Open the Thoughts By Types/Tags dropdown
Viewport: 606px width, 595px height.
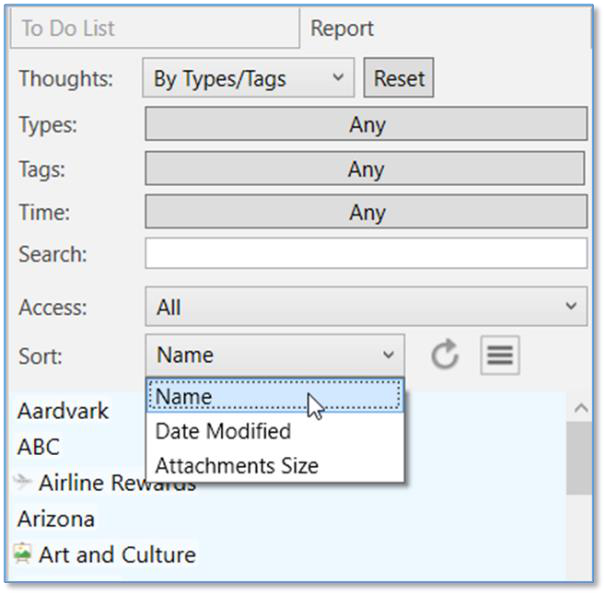click(248, 78)
